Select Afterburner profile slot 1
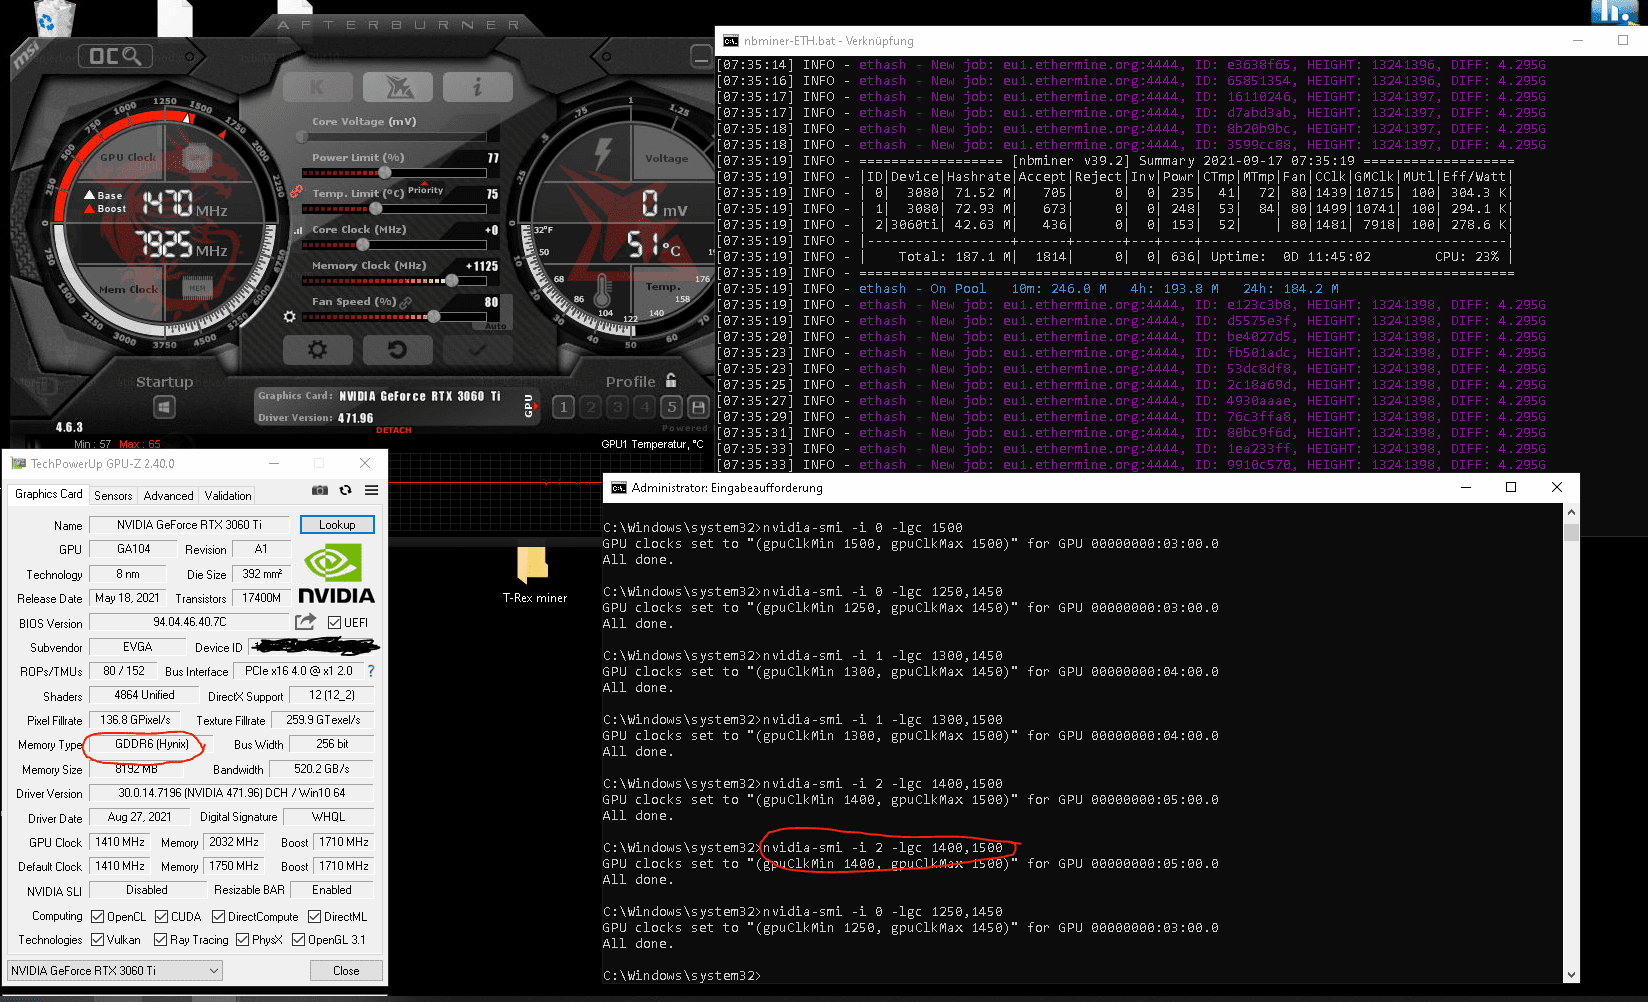The image size is (1648, 1002). (564, 407)
